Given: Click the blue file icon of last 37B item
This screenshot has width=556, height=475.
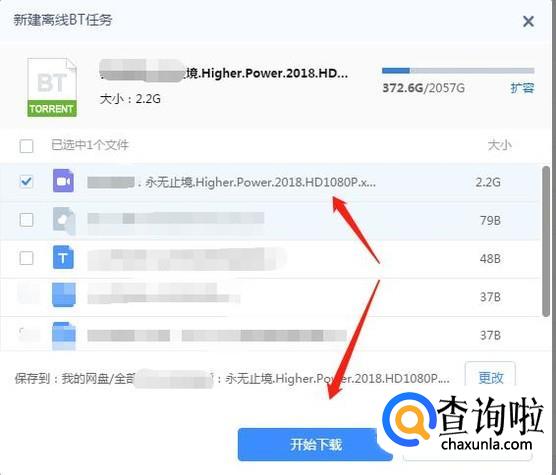Looking at the screenshot, I should point(64,335).
